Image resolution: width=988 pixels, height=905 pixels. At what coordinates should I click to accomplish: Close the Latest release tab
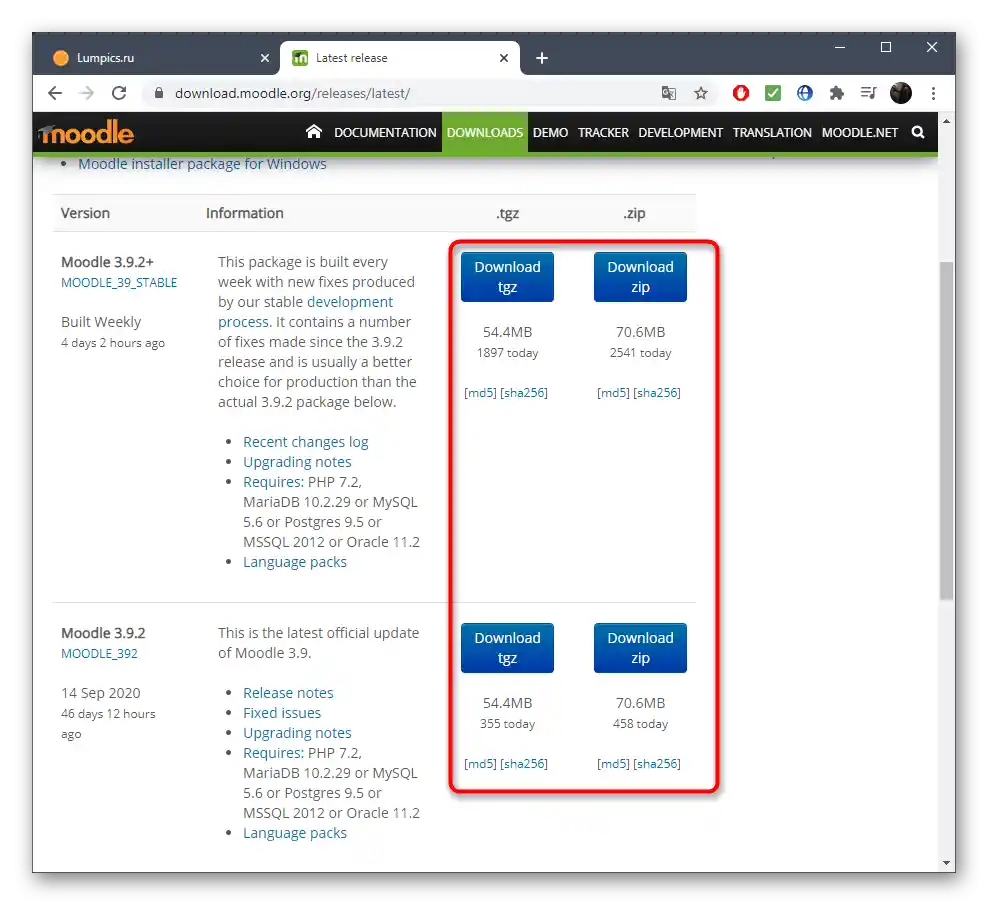504,58
